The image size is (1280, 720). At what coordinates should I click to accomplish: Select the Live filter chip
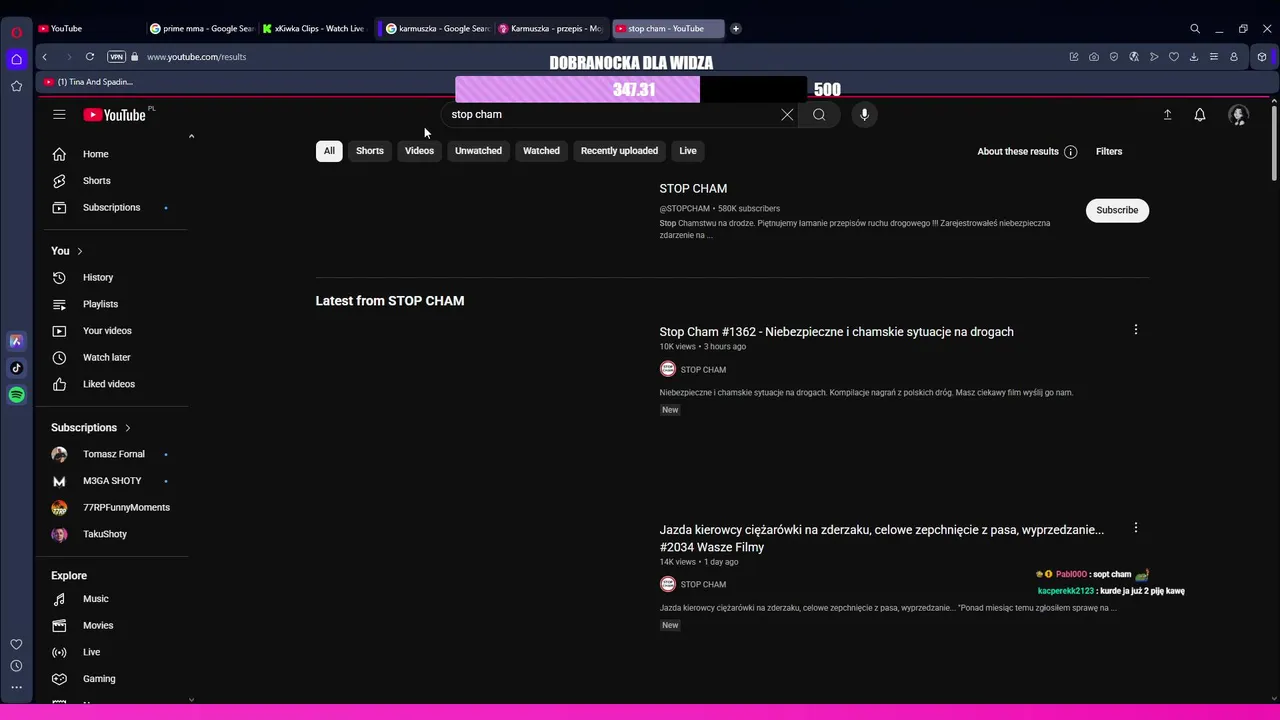688,151
